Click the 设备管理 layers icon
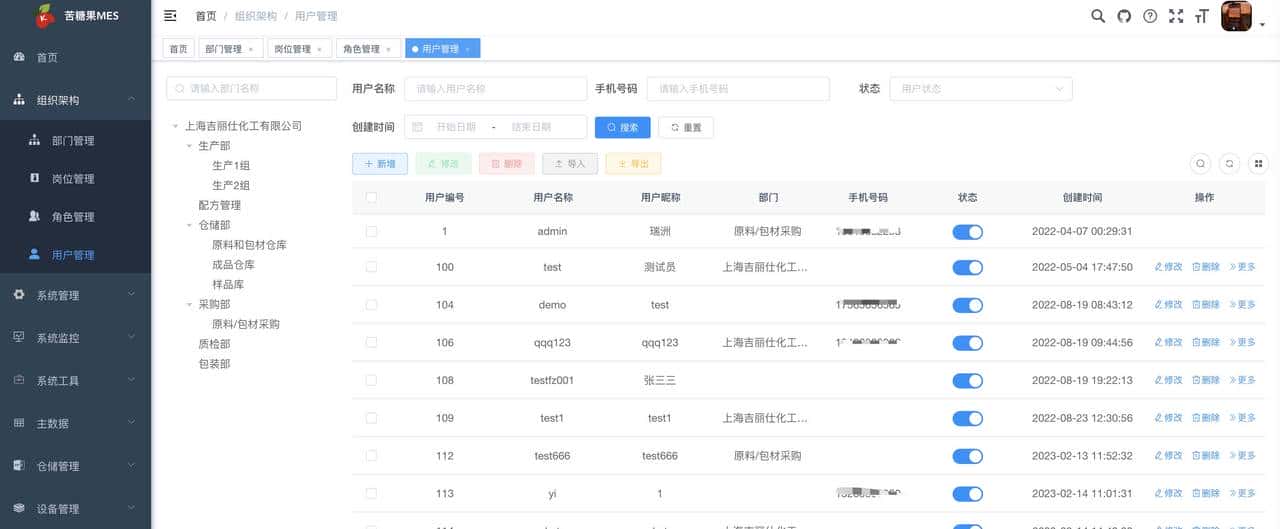 point(19,508)
